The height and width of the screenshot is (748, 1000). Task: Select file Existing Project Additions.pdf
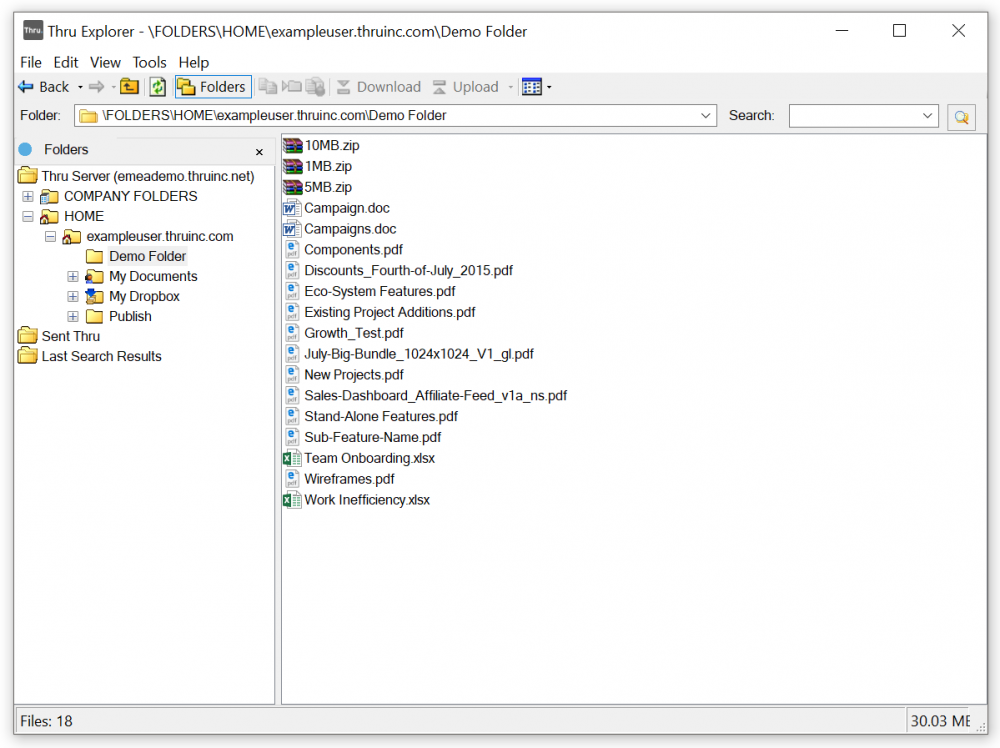tap(390, 312)
